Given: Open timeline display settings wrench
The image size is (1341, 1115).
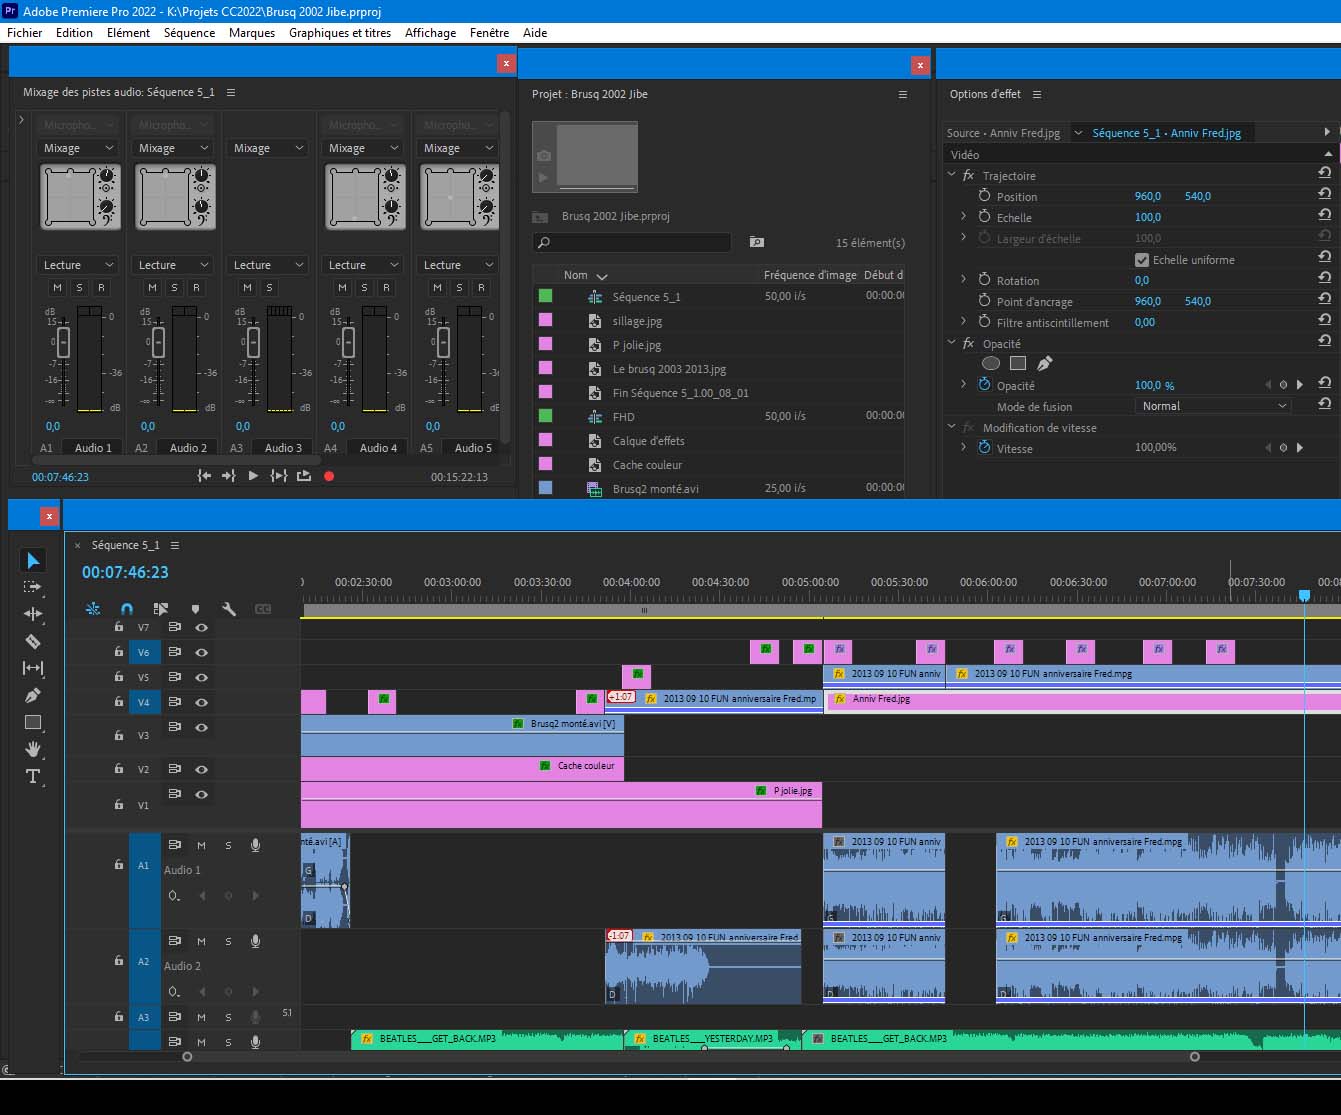Looking at the screenshot, I should 229,608.
